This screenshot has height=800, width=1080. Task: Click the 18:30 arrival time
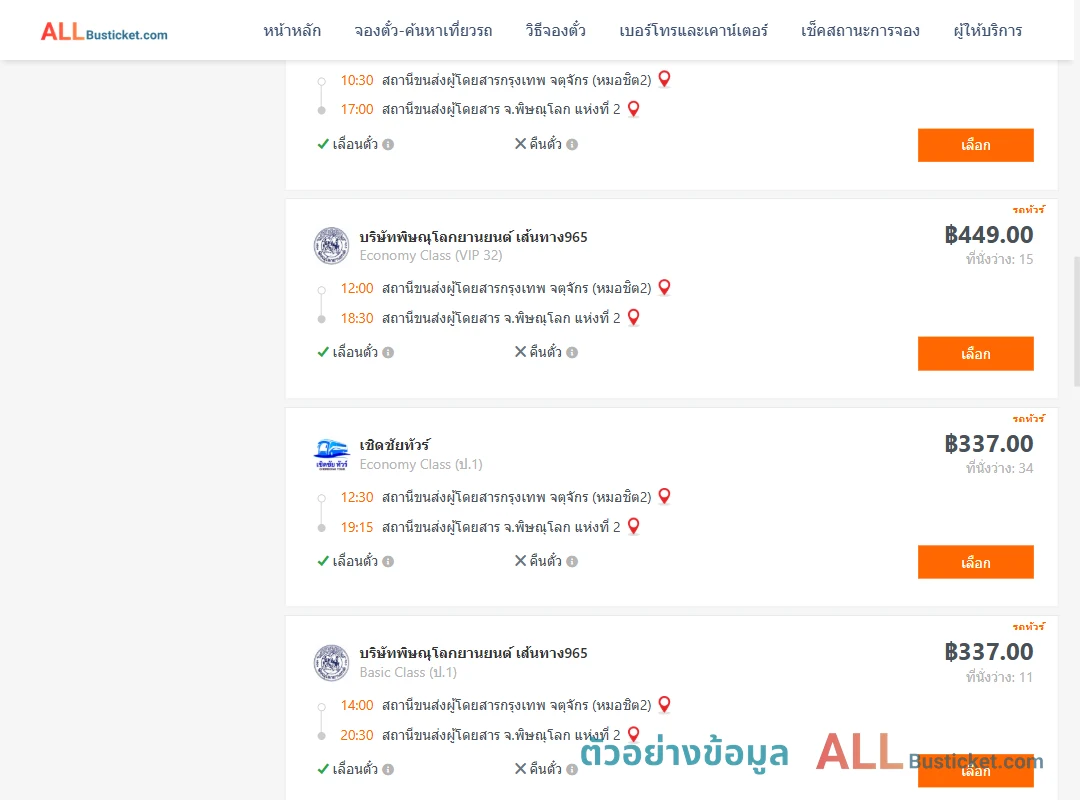point(357,318)
